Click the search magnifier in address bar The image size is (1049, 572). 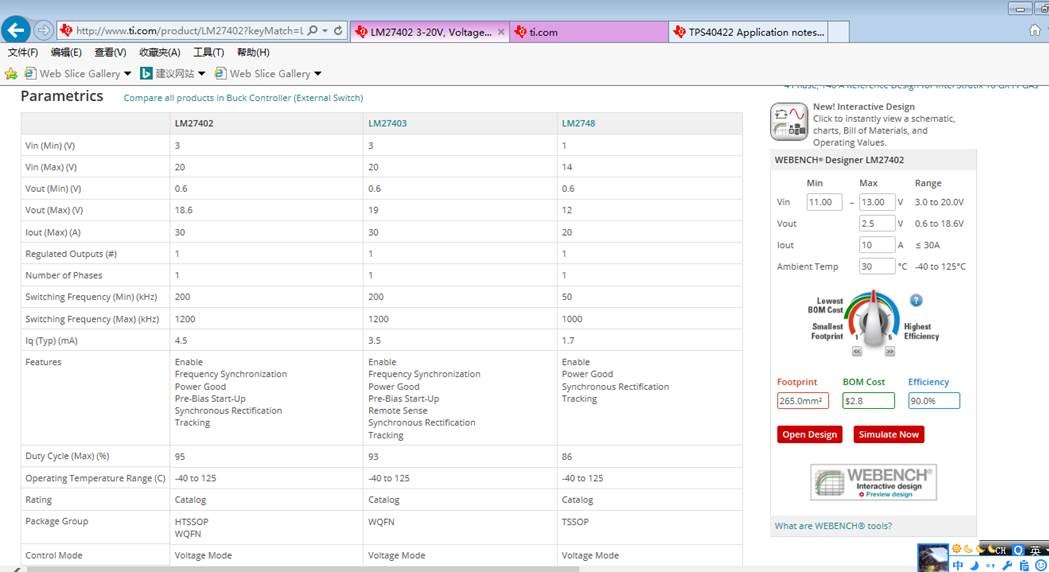click(x=312, y=31)
